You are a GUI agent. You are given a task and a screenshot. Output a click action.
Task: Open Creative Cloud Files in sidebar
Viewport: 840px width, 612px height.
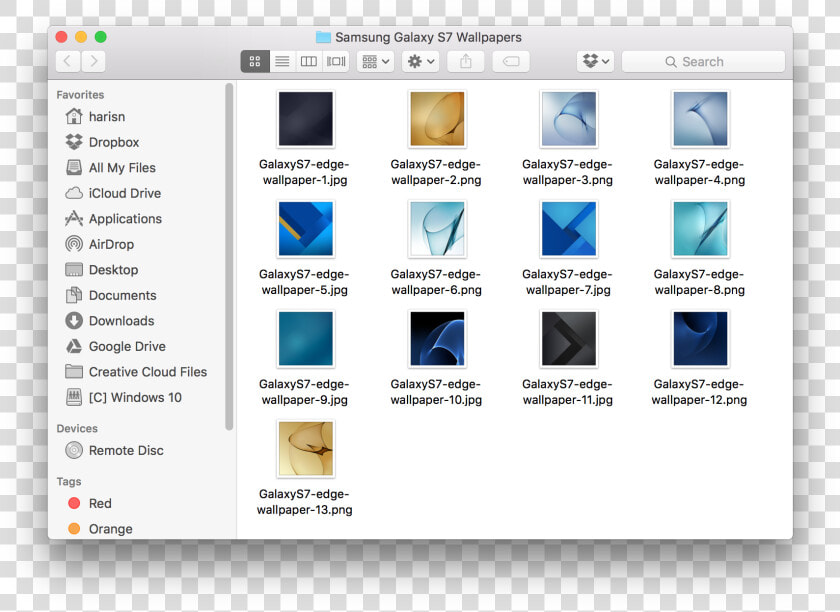[x=136, y=372]
